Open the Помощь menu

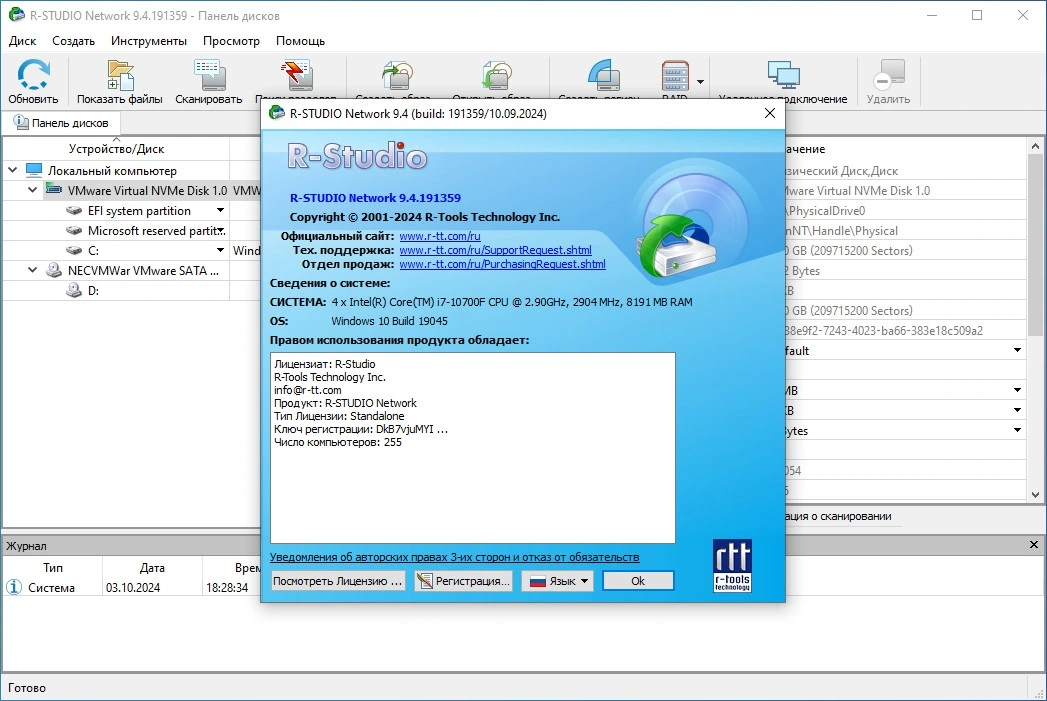[300, 41]
